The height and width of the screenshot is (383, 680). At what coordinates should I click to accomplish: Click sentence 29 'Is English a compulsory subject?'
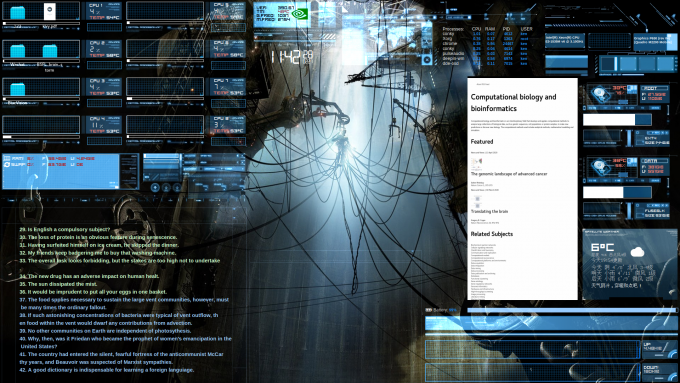tap(65, 229)
